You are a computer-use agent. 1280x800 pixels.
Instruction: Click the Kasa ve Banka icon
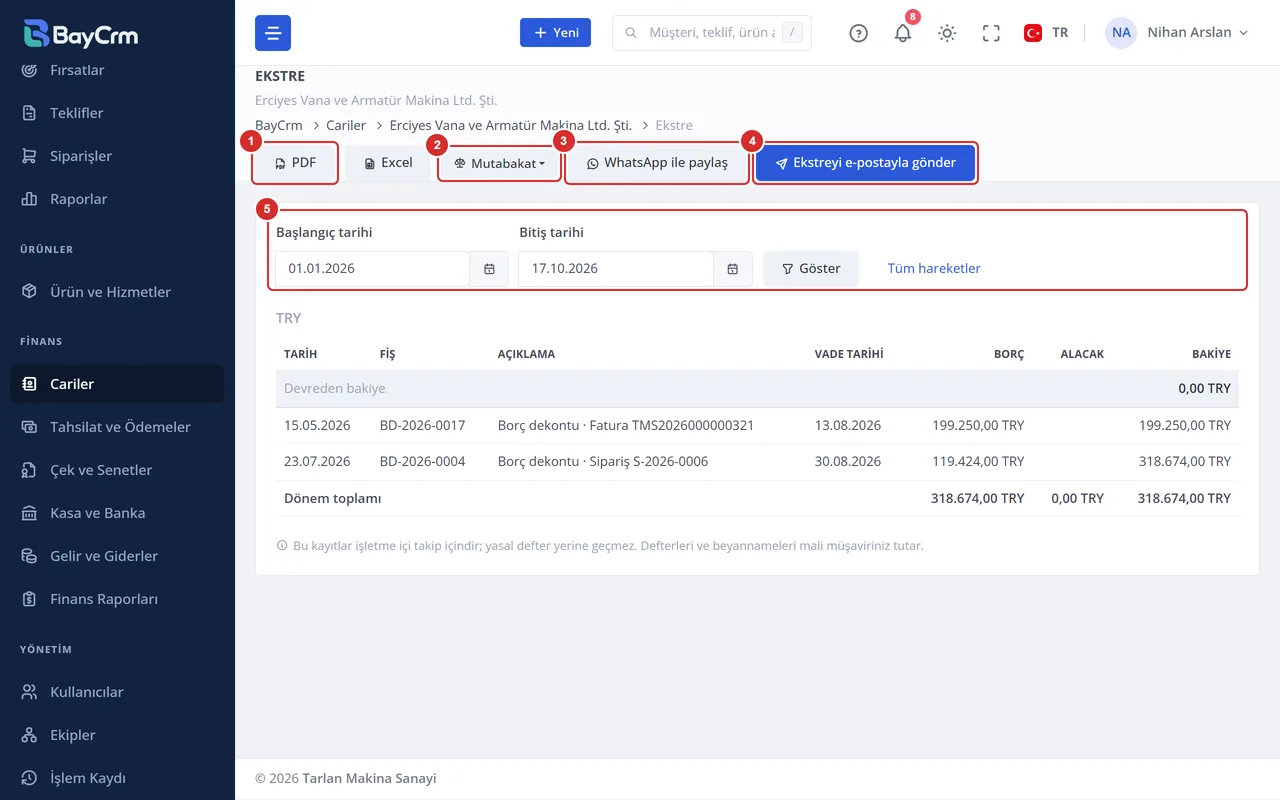tap(30, 513)
